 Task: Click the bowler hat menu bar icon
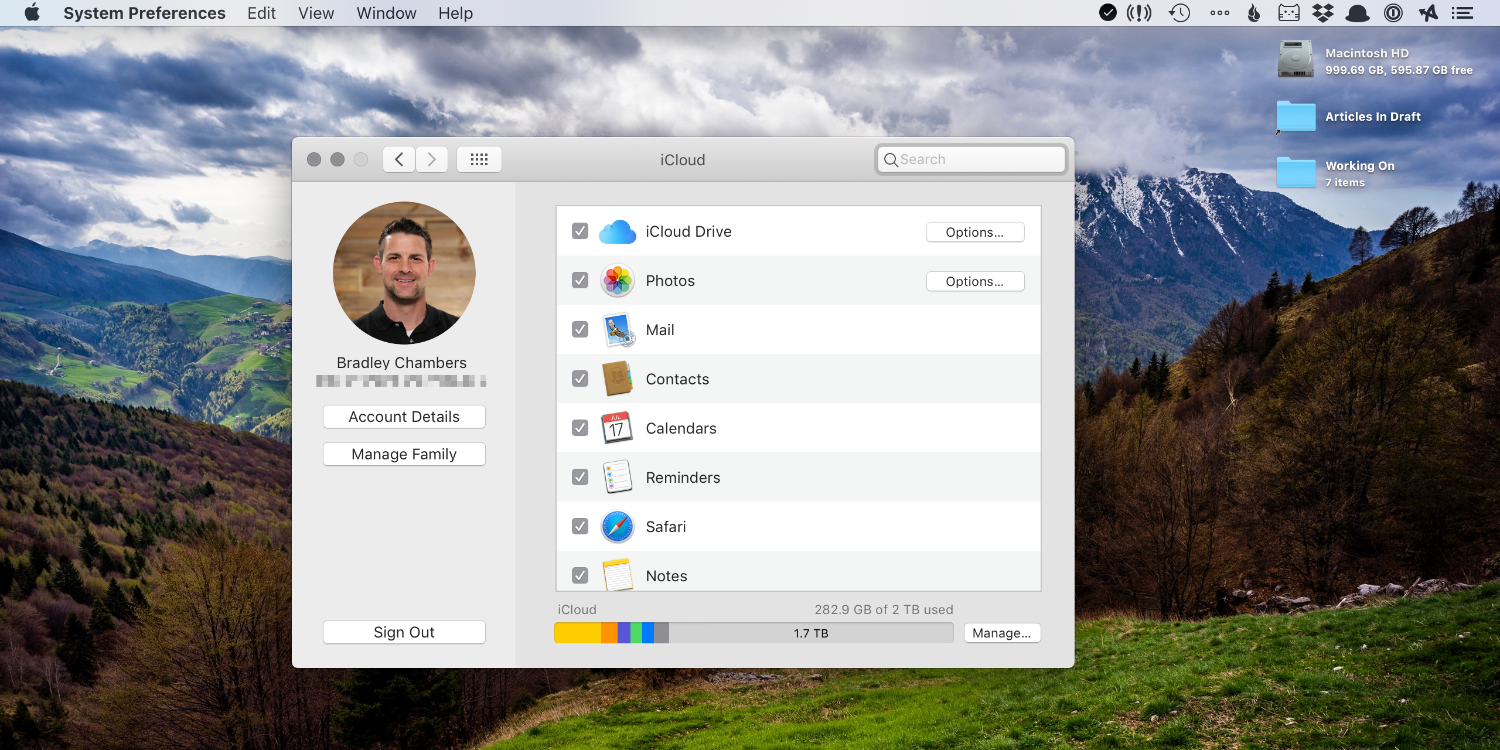[x=1357, y=13]
